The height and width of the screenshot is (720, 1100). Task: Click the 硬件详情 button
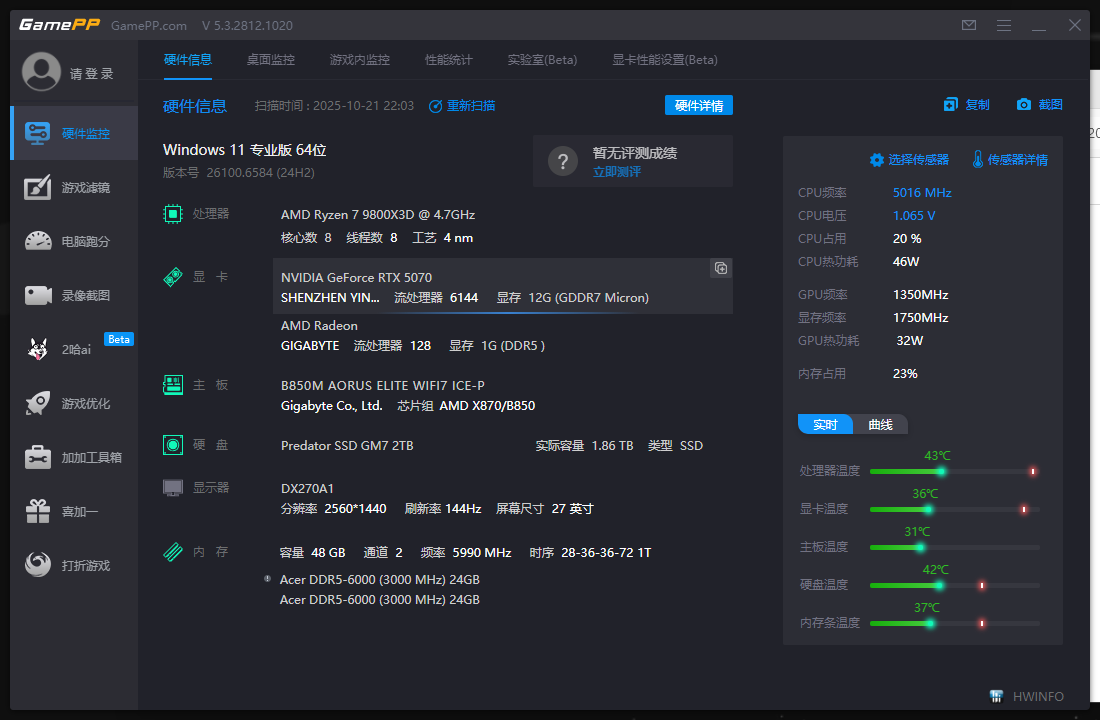click(x=698, y=105)
